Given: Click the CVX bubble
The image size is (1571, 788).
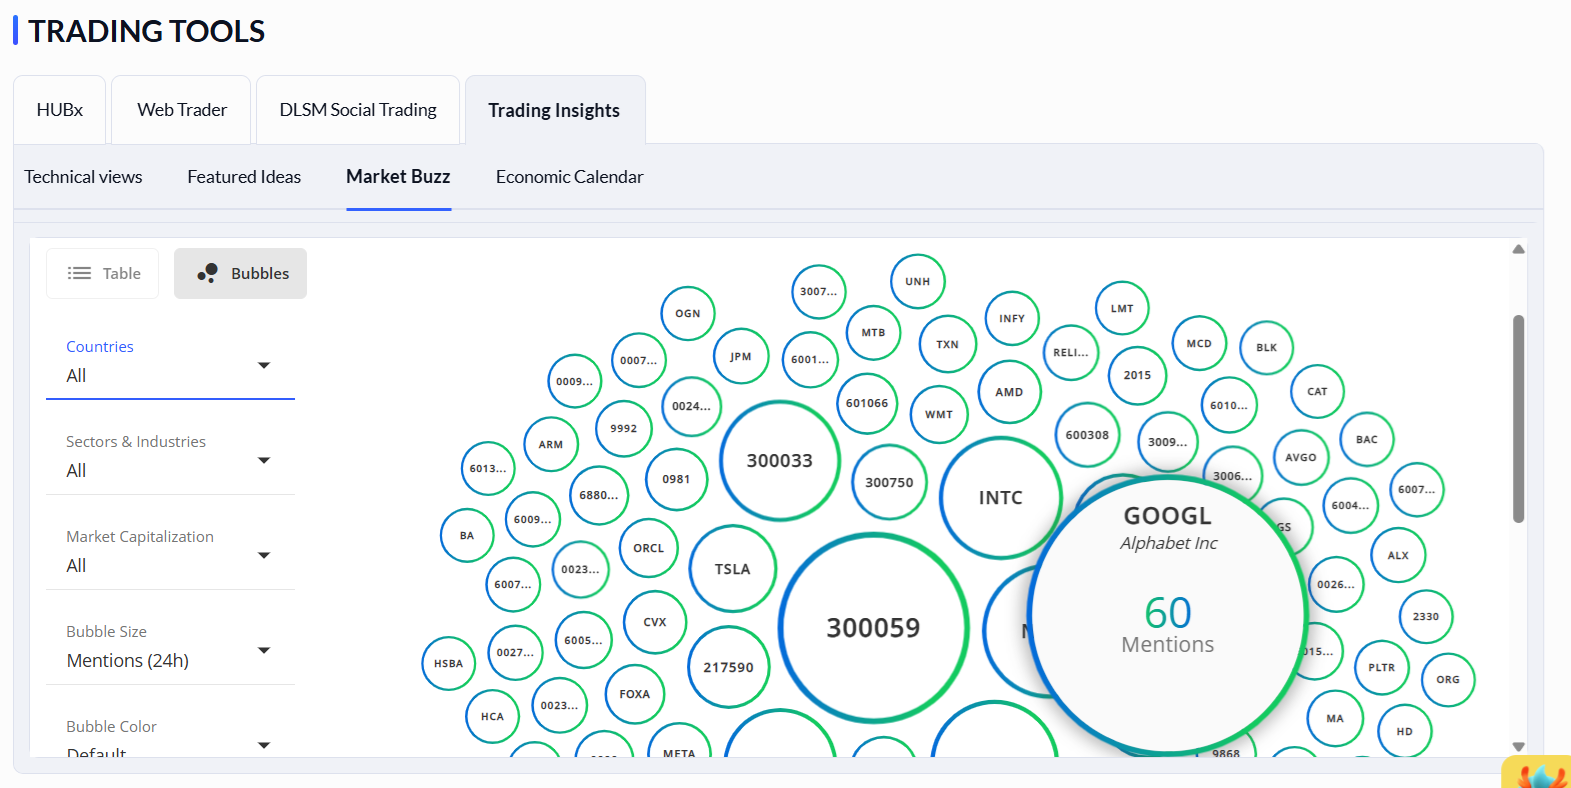Looking at the screenshot, I should [x=655, y=621].
